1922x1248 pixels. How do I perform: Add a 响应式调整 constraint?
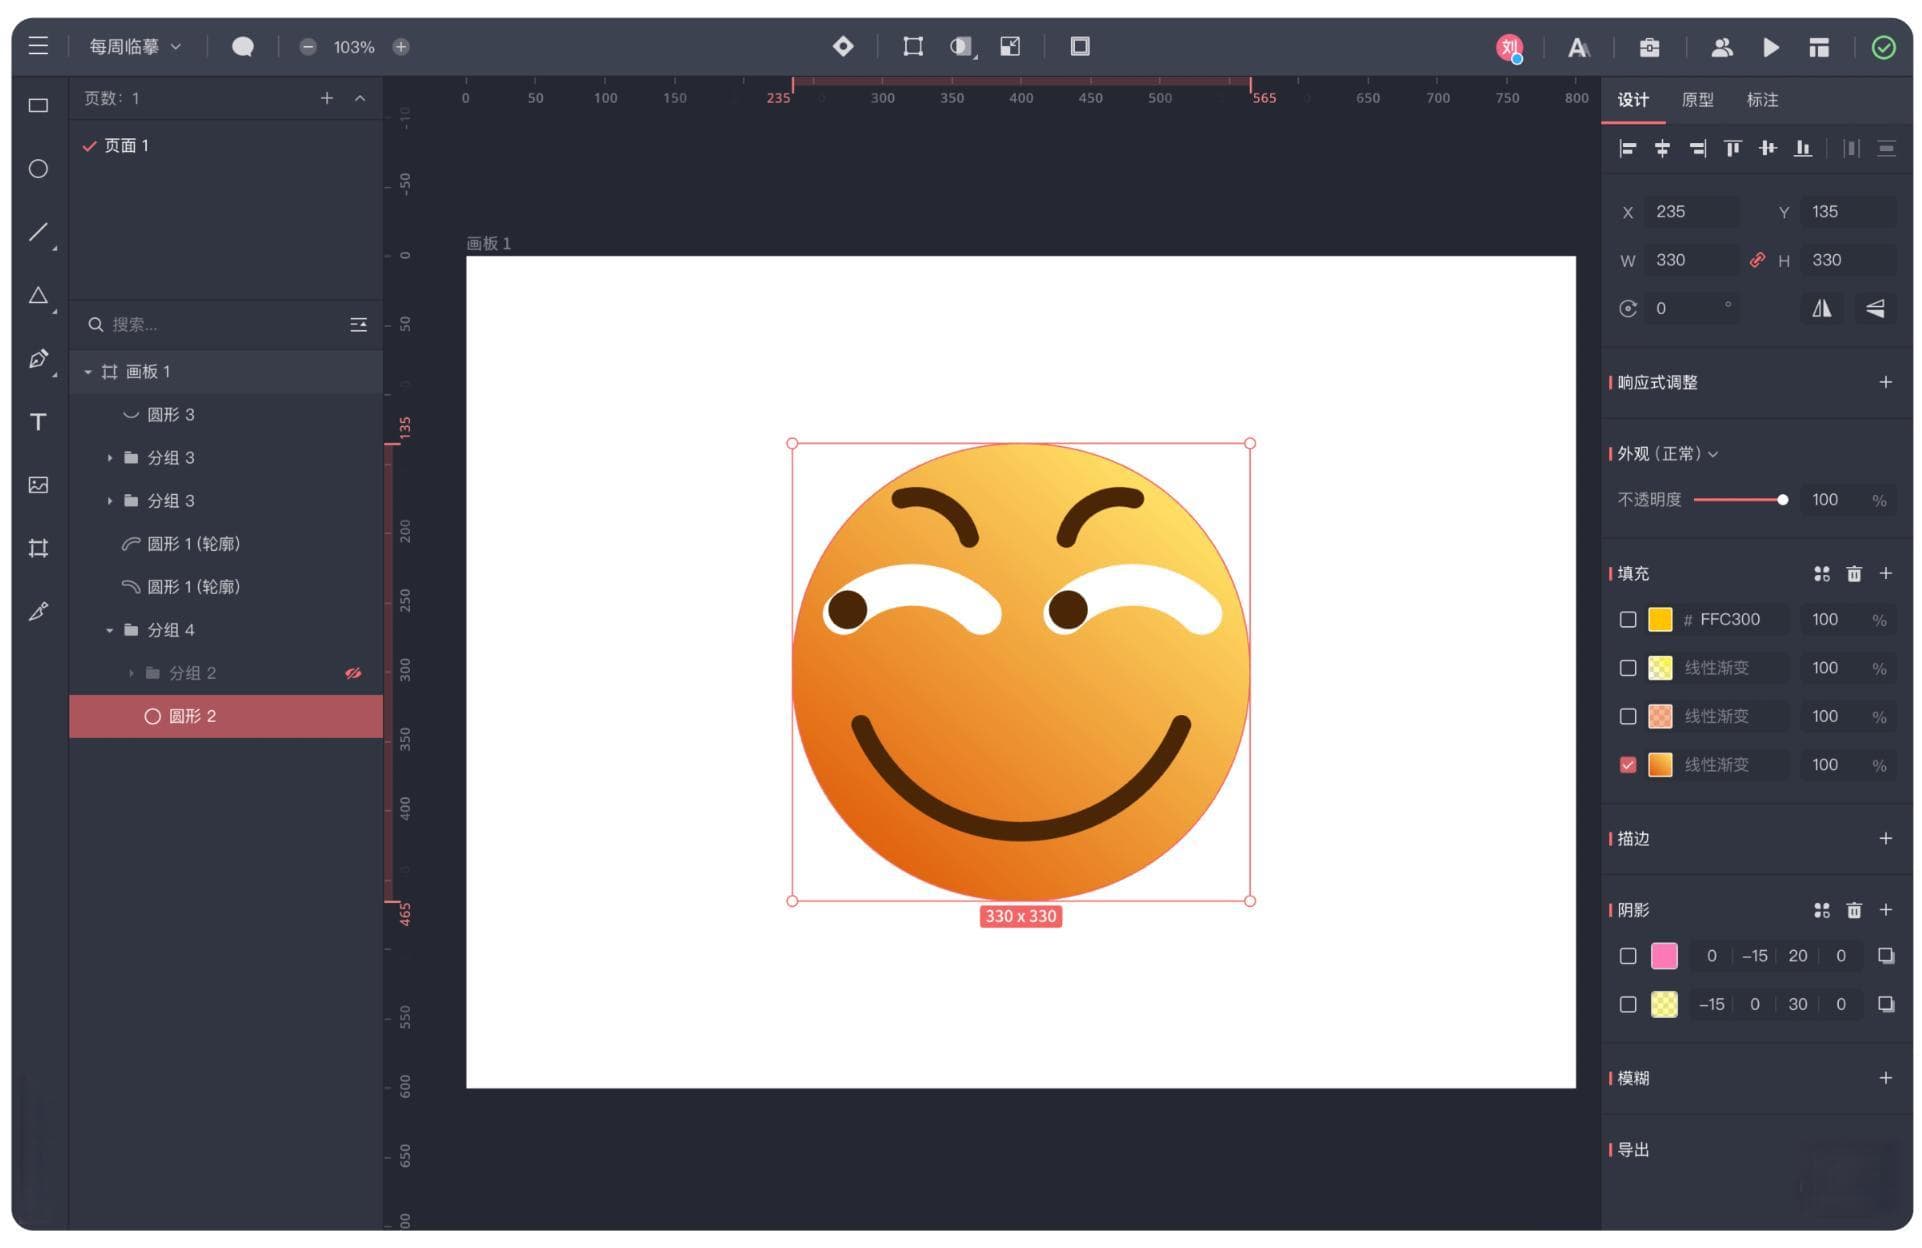(x=1886, y=383)
